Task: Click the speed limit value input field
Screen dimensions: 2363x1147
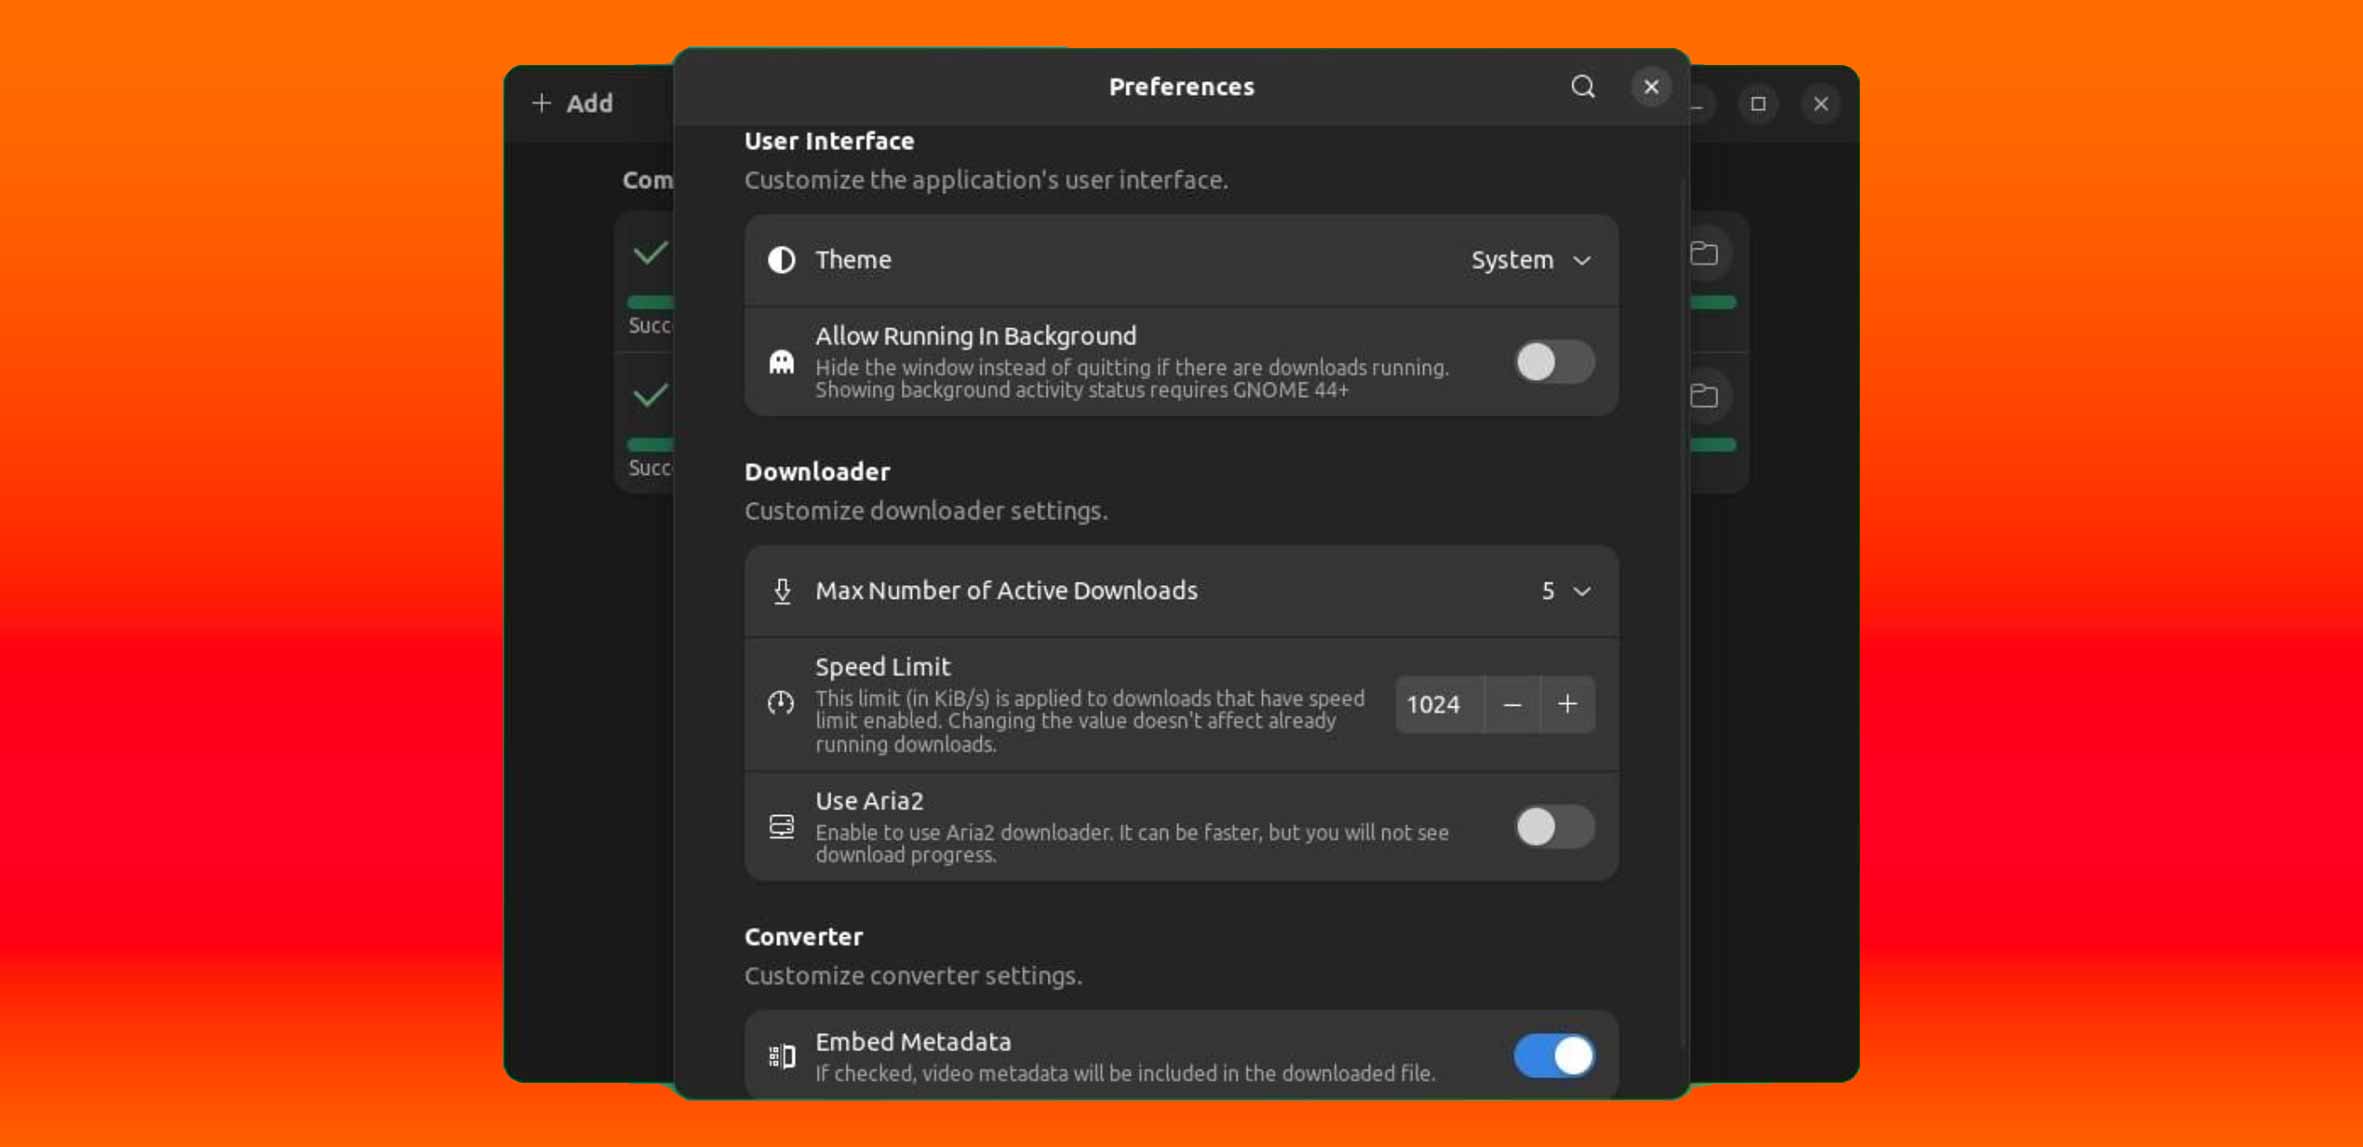Action: pyautogui.click(x=1433, y=704)
